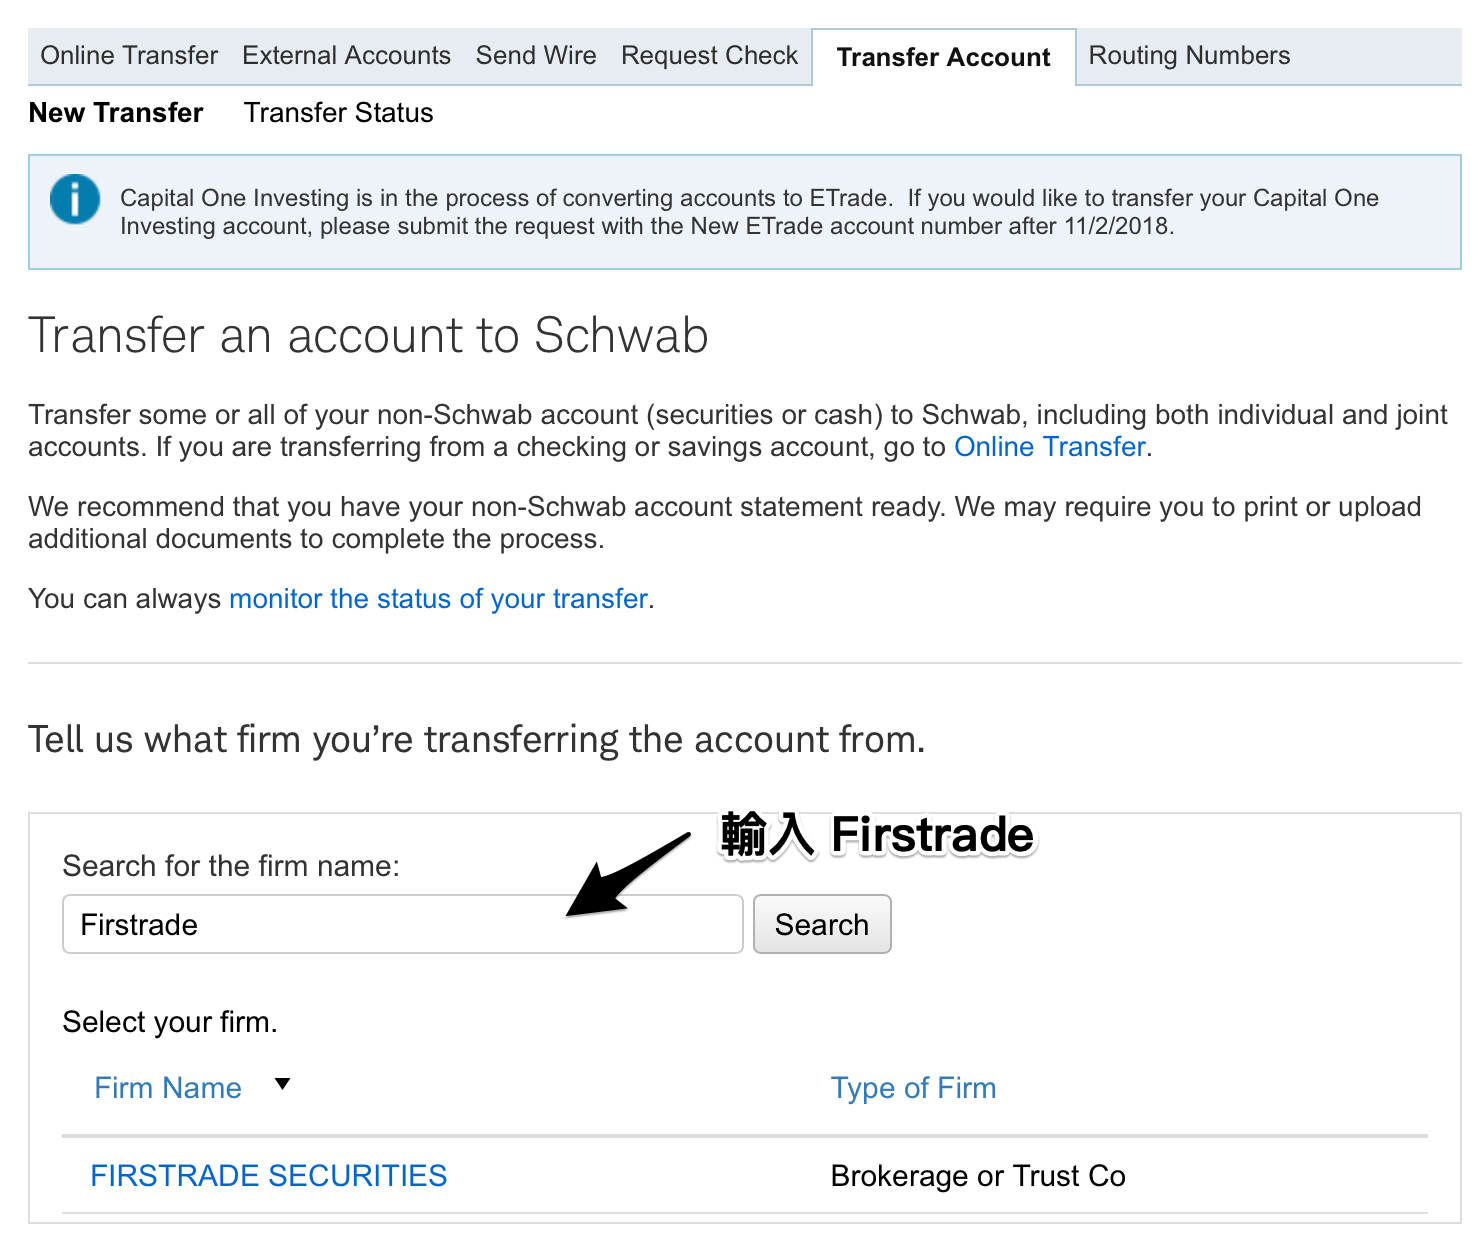Switch to the External Accounts tab
This screenshot has width=1484, height=1236.
coord(346,56)
